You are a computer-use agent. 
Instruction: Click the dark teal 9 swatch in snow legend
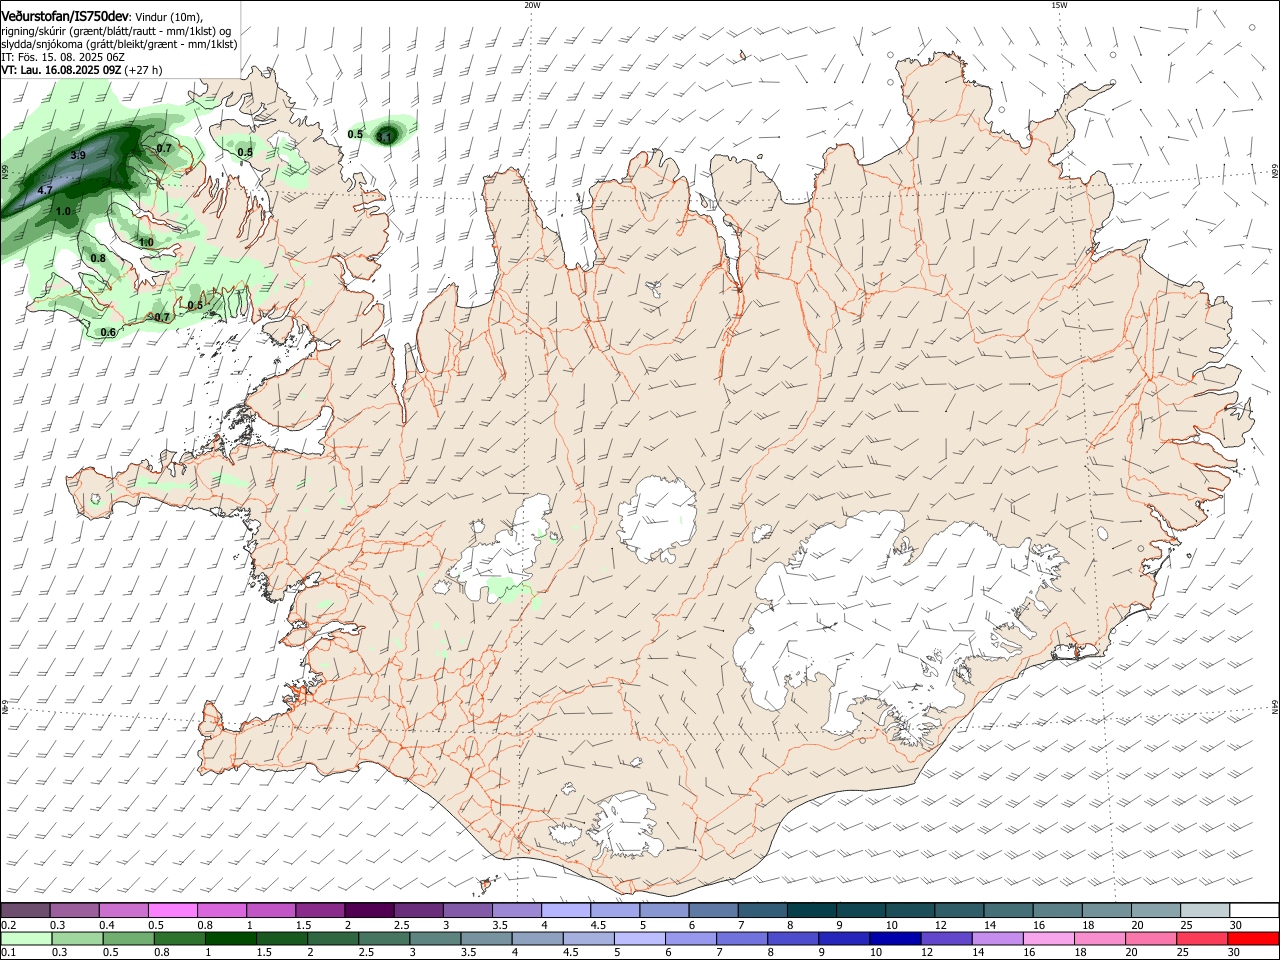point(859,911)
